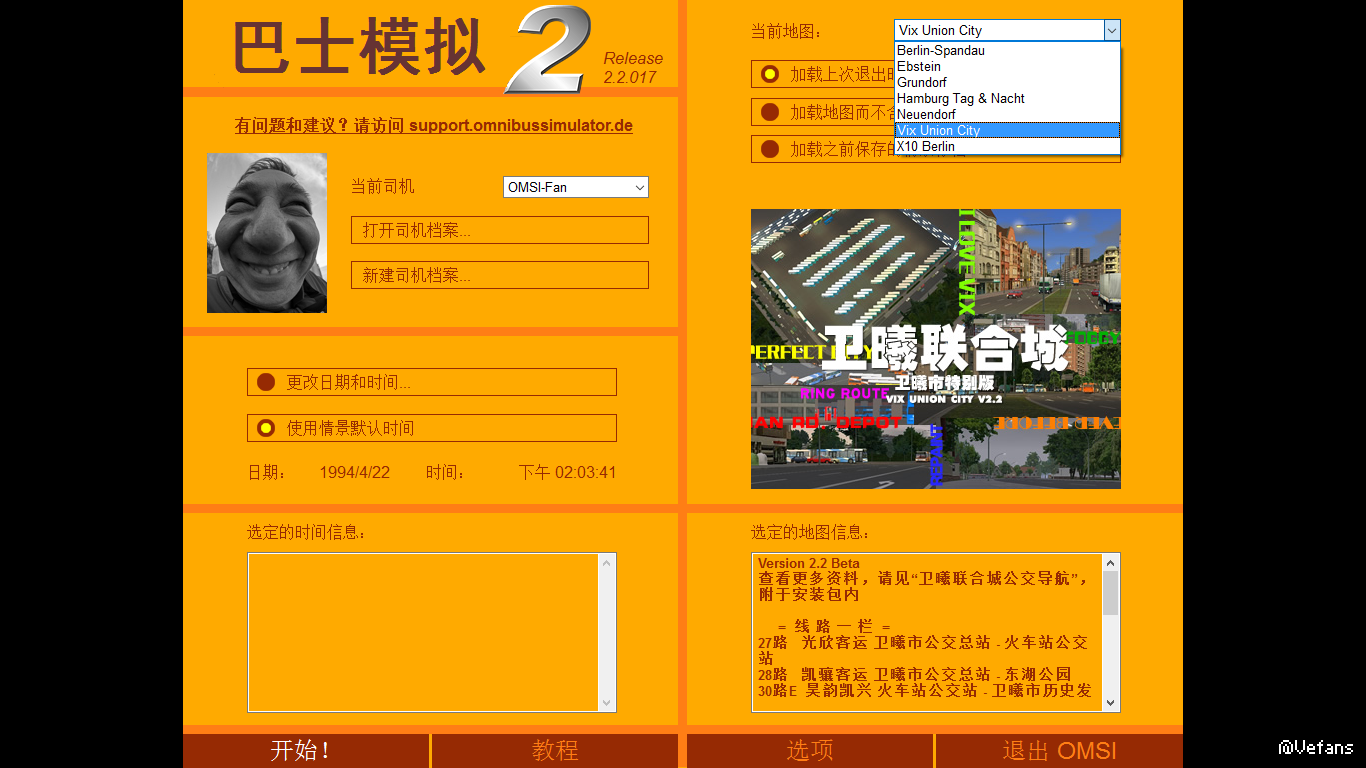Click the Vix Union City map preview image
Image resolution: width=1366 pixels, height=768 pixels.
[x=936, y=349]
